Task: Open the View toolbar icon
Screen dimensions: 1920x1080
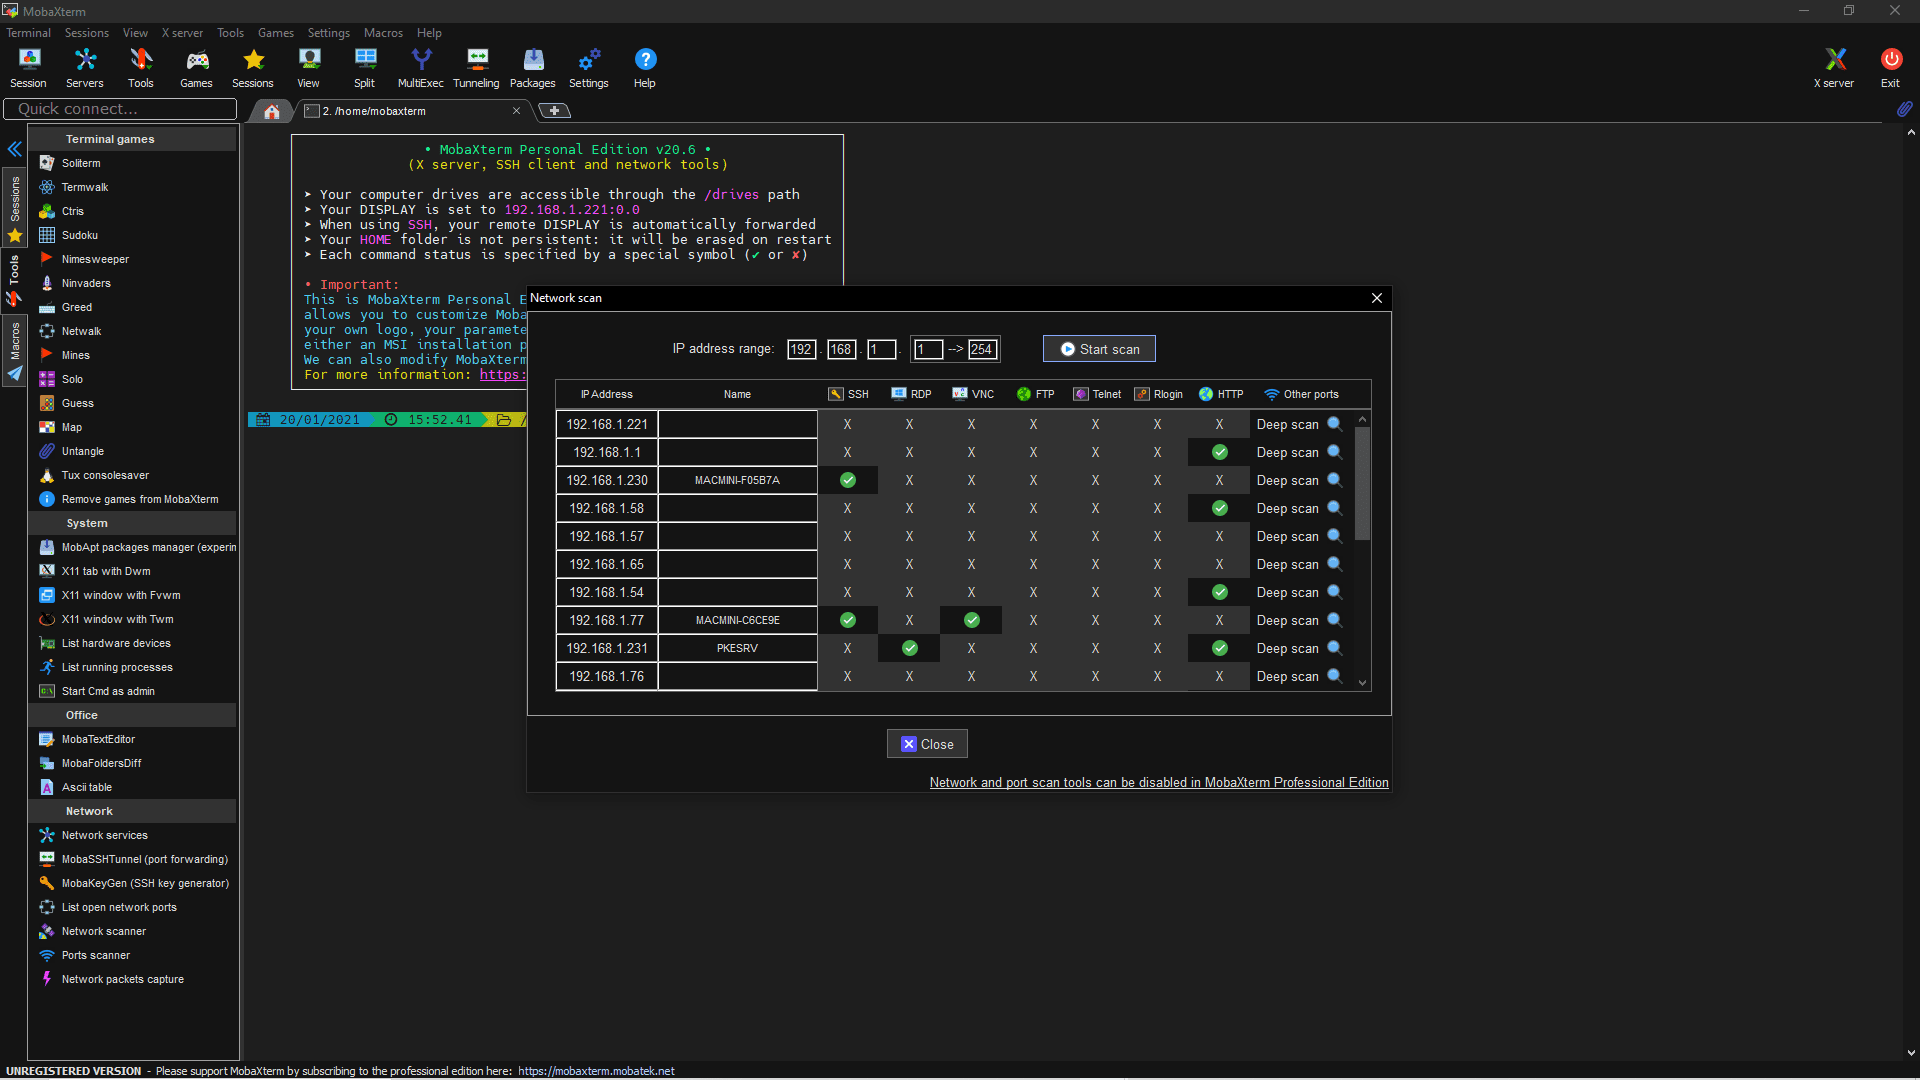Action: tap(309, 68)
